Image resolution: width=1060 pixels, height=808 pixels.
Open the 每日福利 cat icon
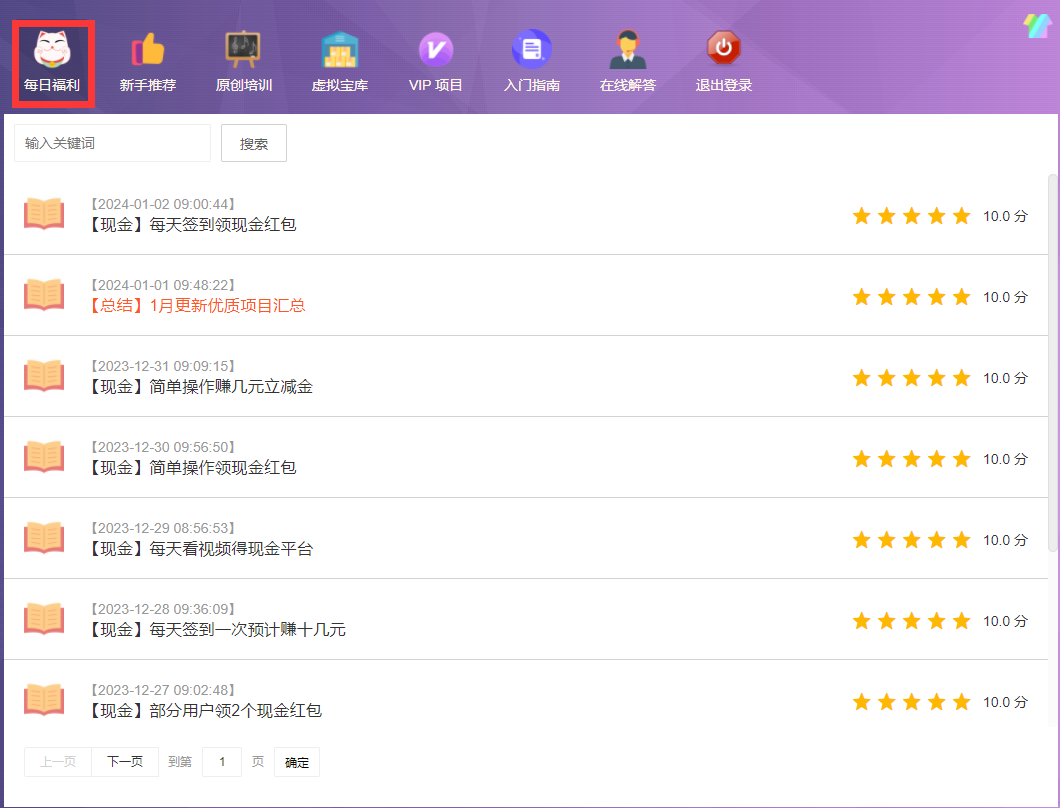[x=54, y=48]
